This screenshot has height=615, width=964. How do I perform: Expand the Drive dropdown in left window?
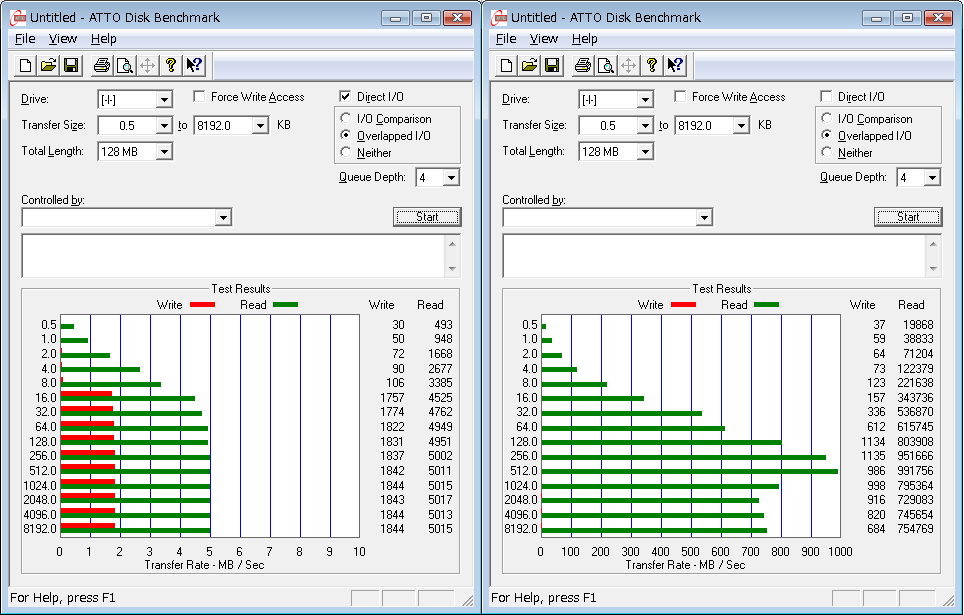[164, 100]
